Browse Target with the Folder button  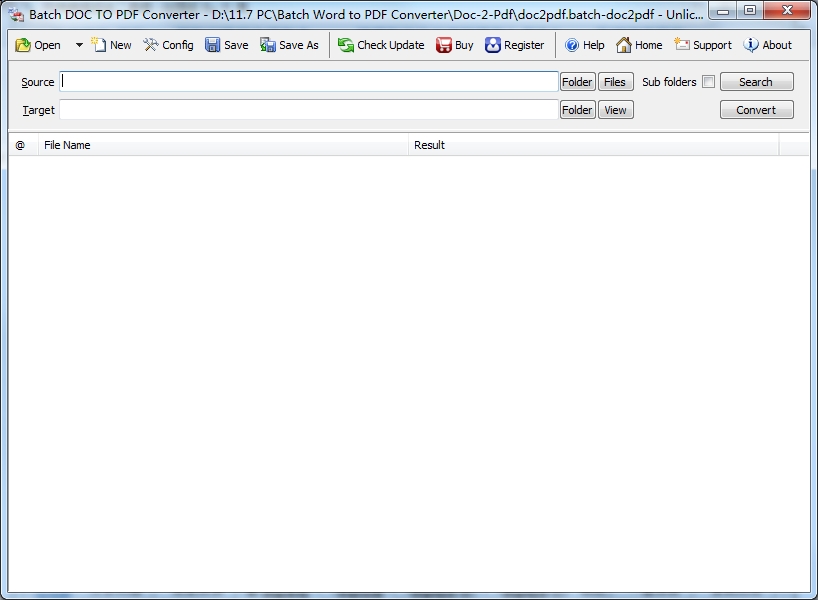click(x=578, y=110)
